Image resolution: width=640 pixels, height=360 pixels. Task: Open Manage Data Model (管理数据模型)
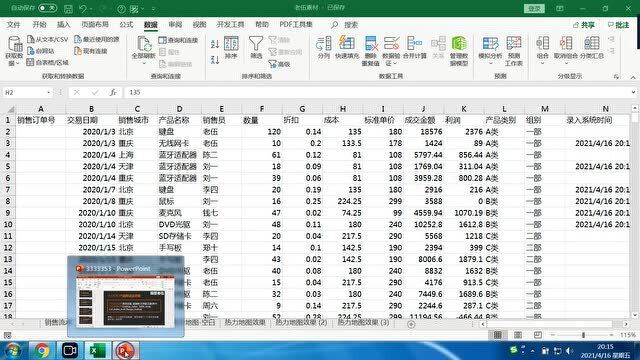(x=459, y=51)
